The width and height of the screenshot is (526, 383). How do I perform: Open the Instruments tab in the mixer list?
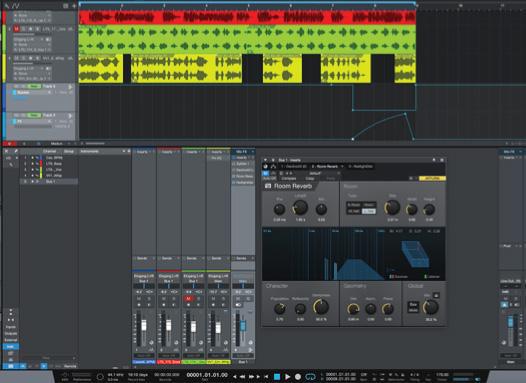click(x=90, y=152)
